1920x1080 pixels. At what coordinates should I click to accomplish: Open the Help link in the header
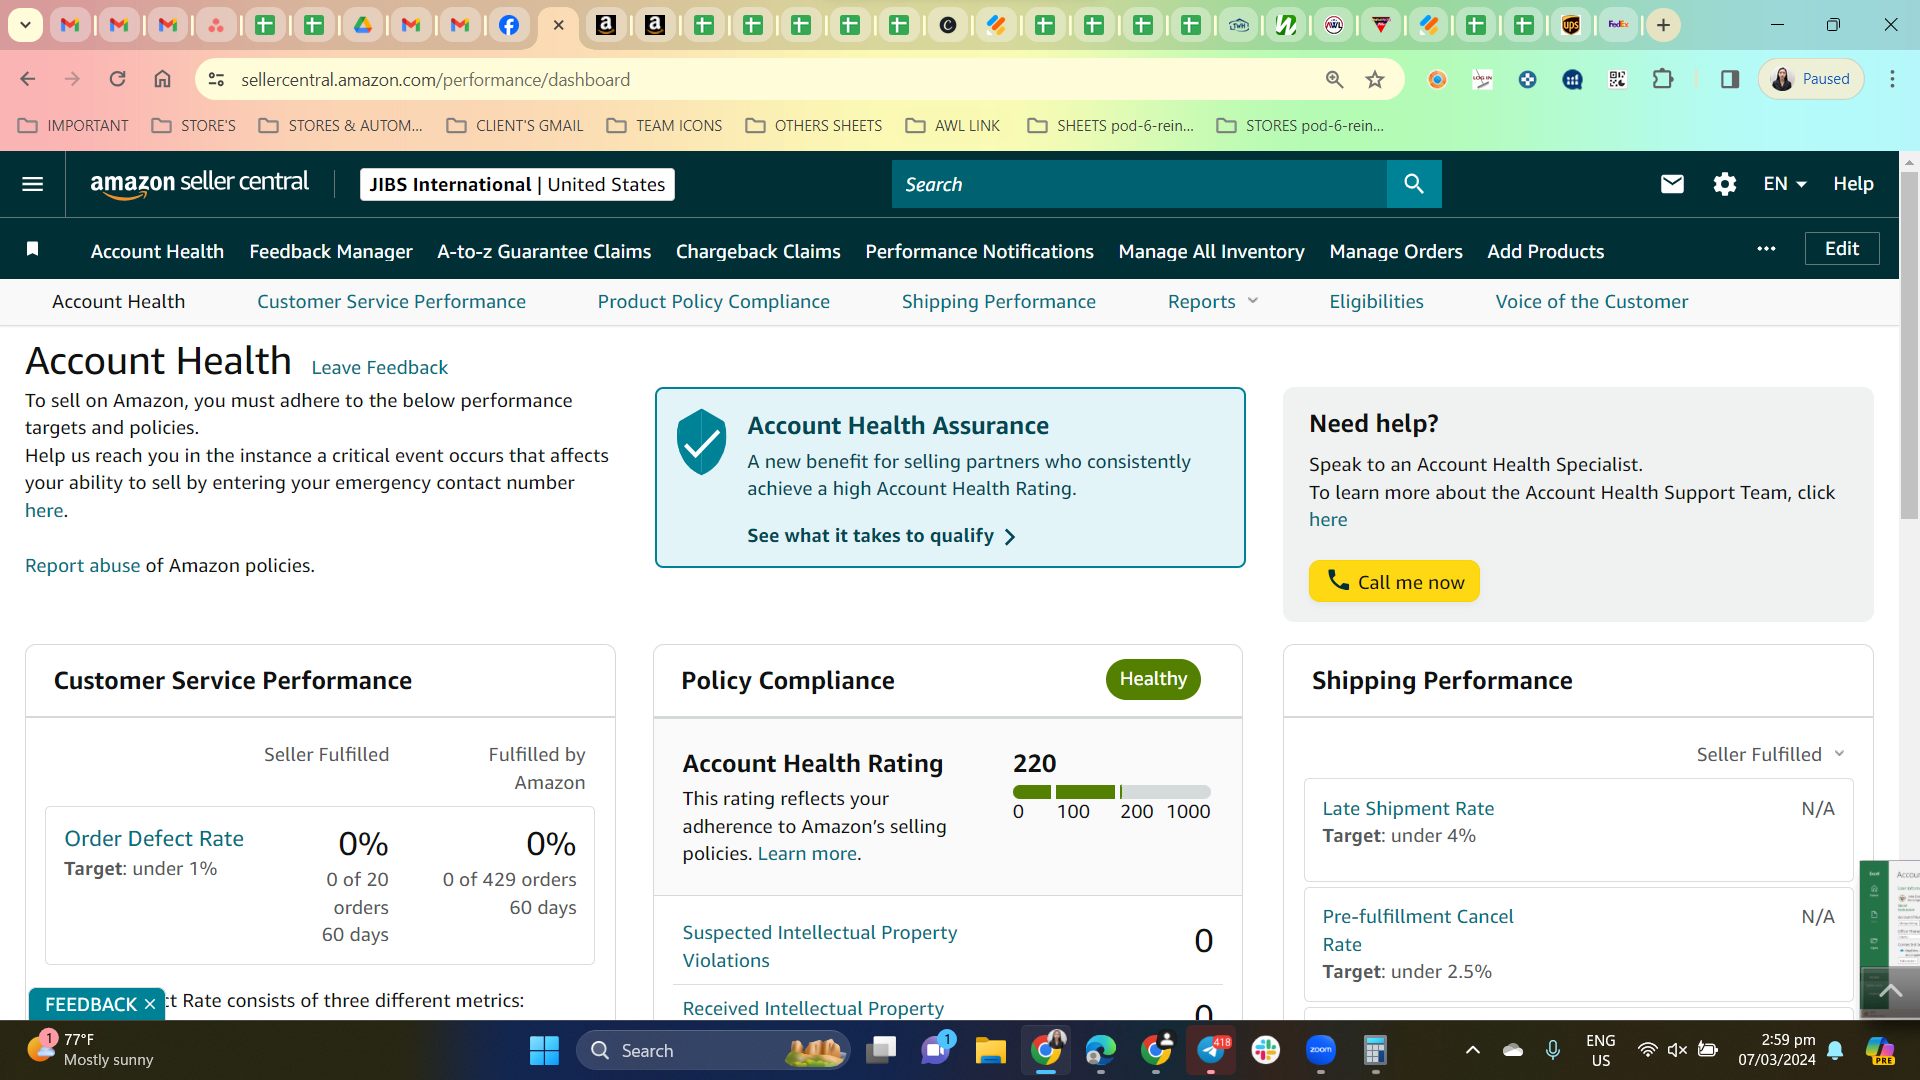[x=1853, y=184]
